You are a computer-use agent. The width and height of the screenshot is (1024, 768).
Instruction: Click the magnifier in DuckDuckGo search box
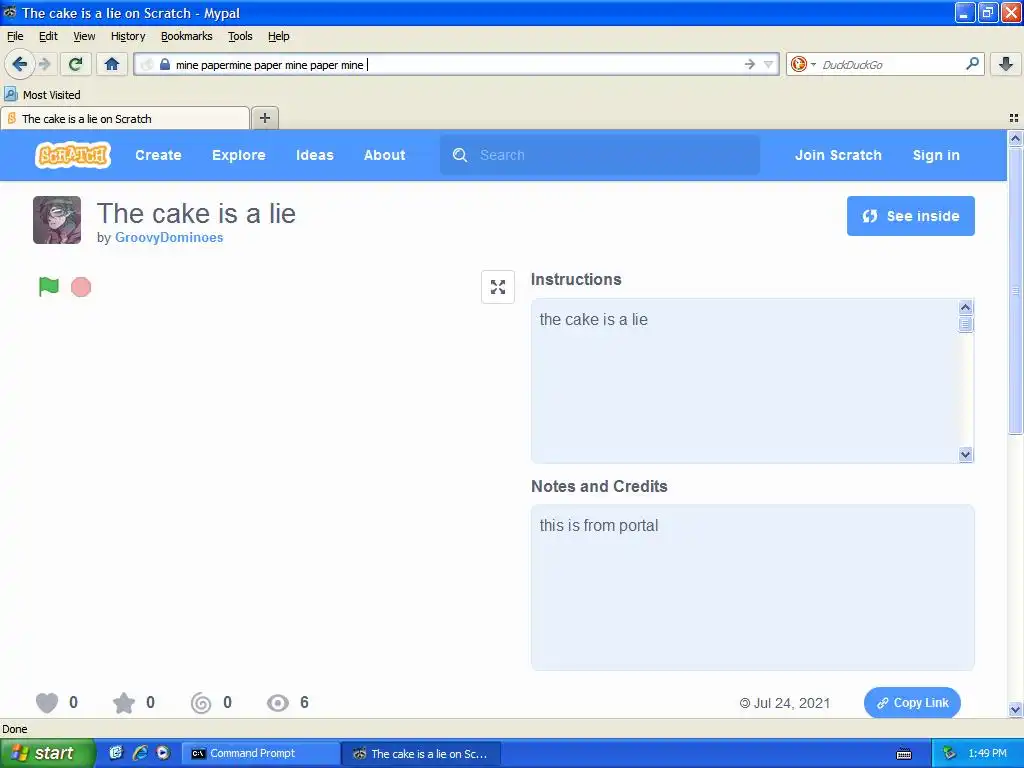point(972,64)
